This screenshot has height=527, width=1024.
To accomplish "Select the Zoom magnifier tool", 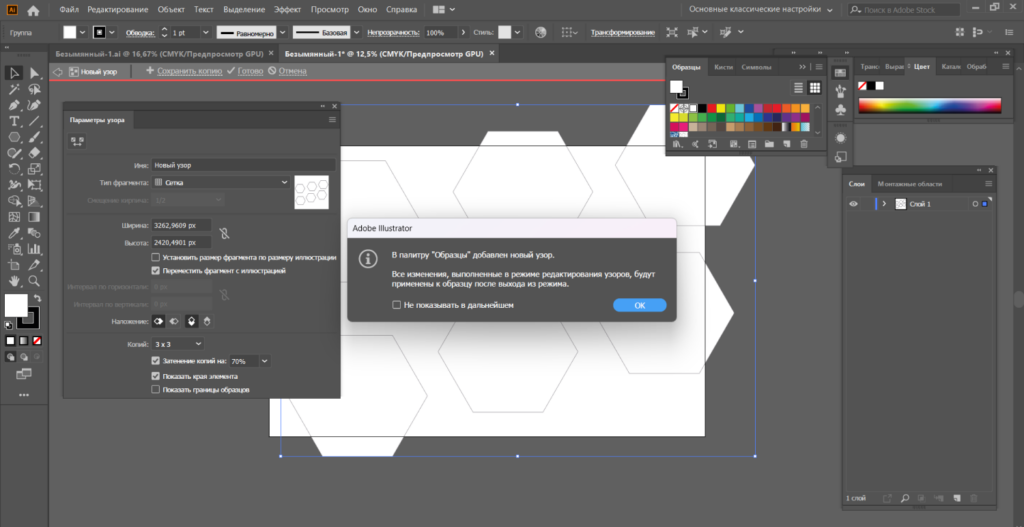I will [x=35, y=281].
